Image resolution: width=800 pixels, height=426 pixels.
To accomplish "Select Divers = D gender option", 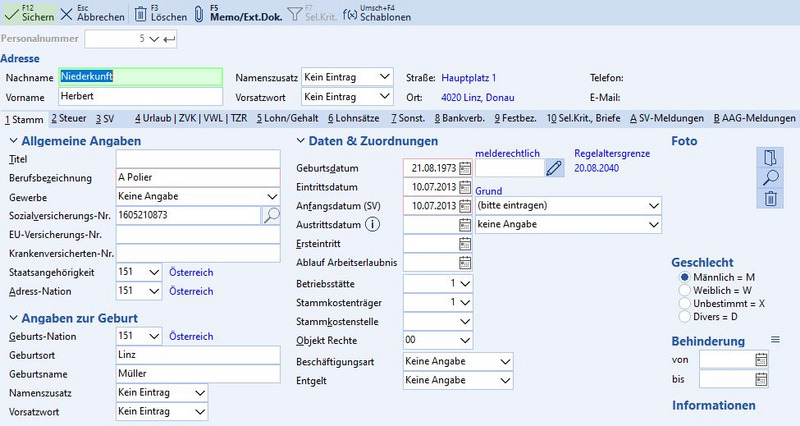I will pyautogui.click(x=684, y=317).
